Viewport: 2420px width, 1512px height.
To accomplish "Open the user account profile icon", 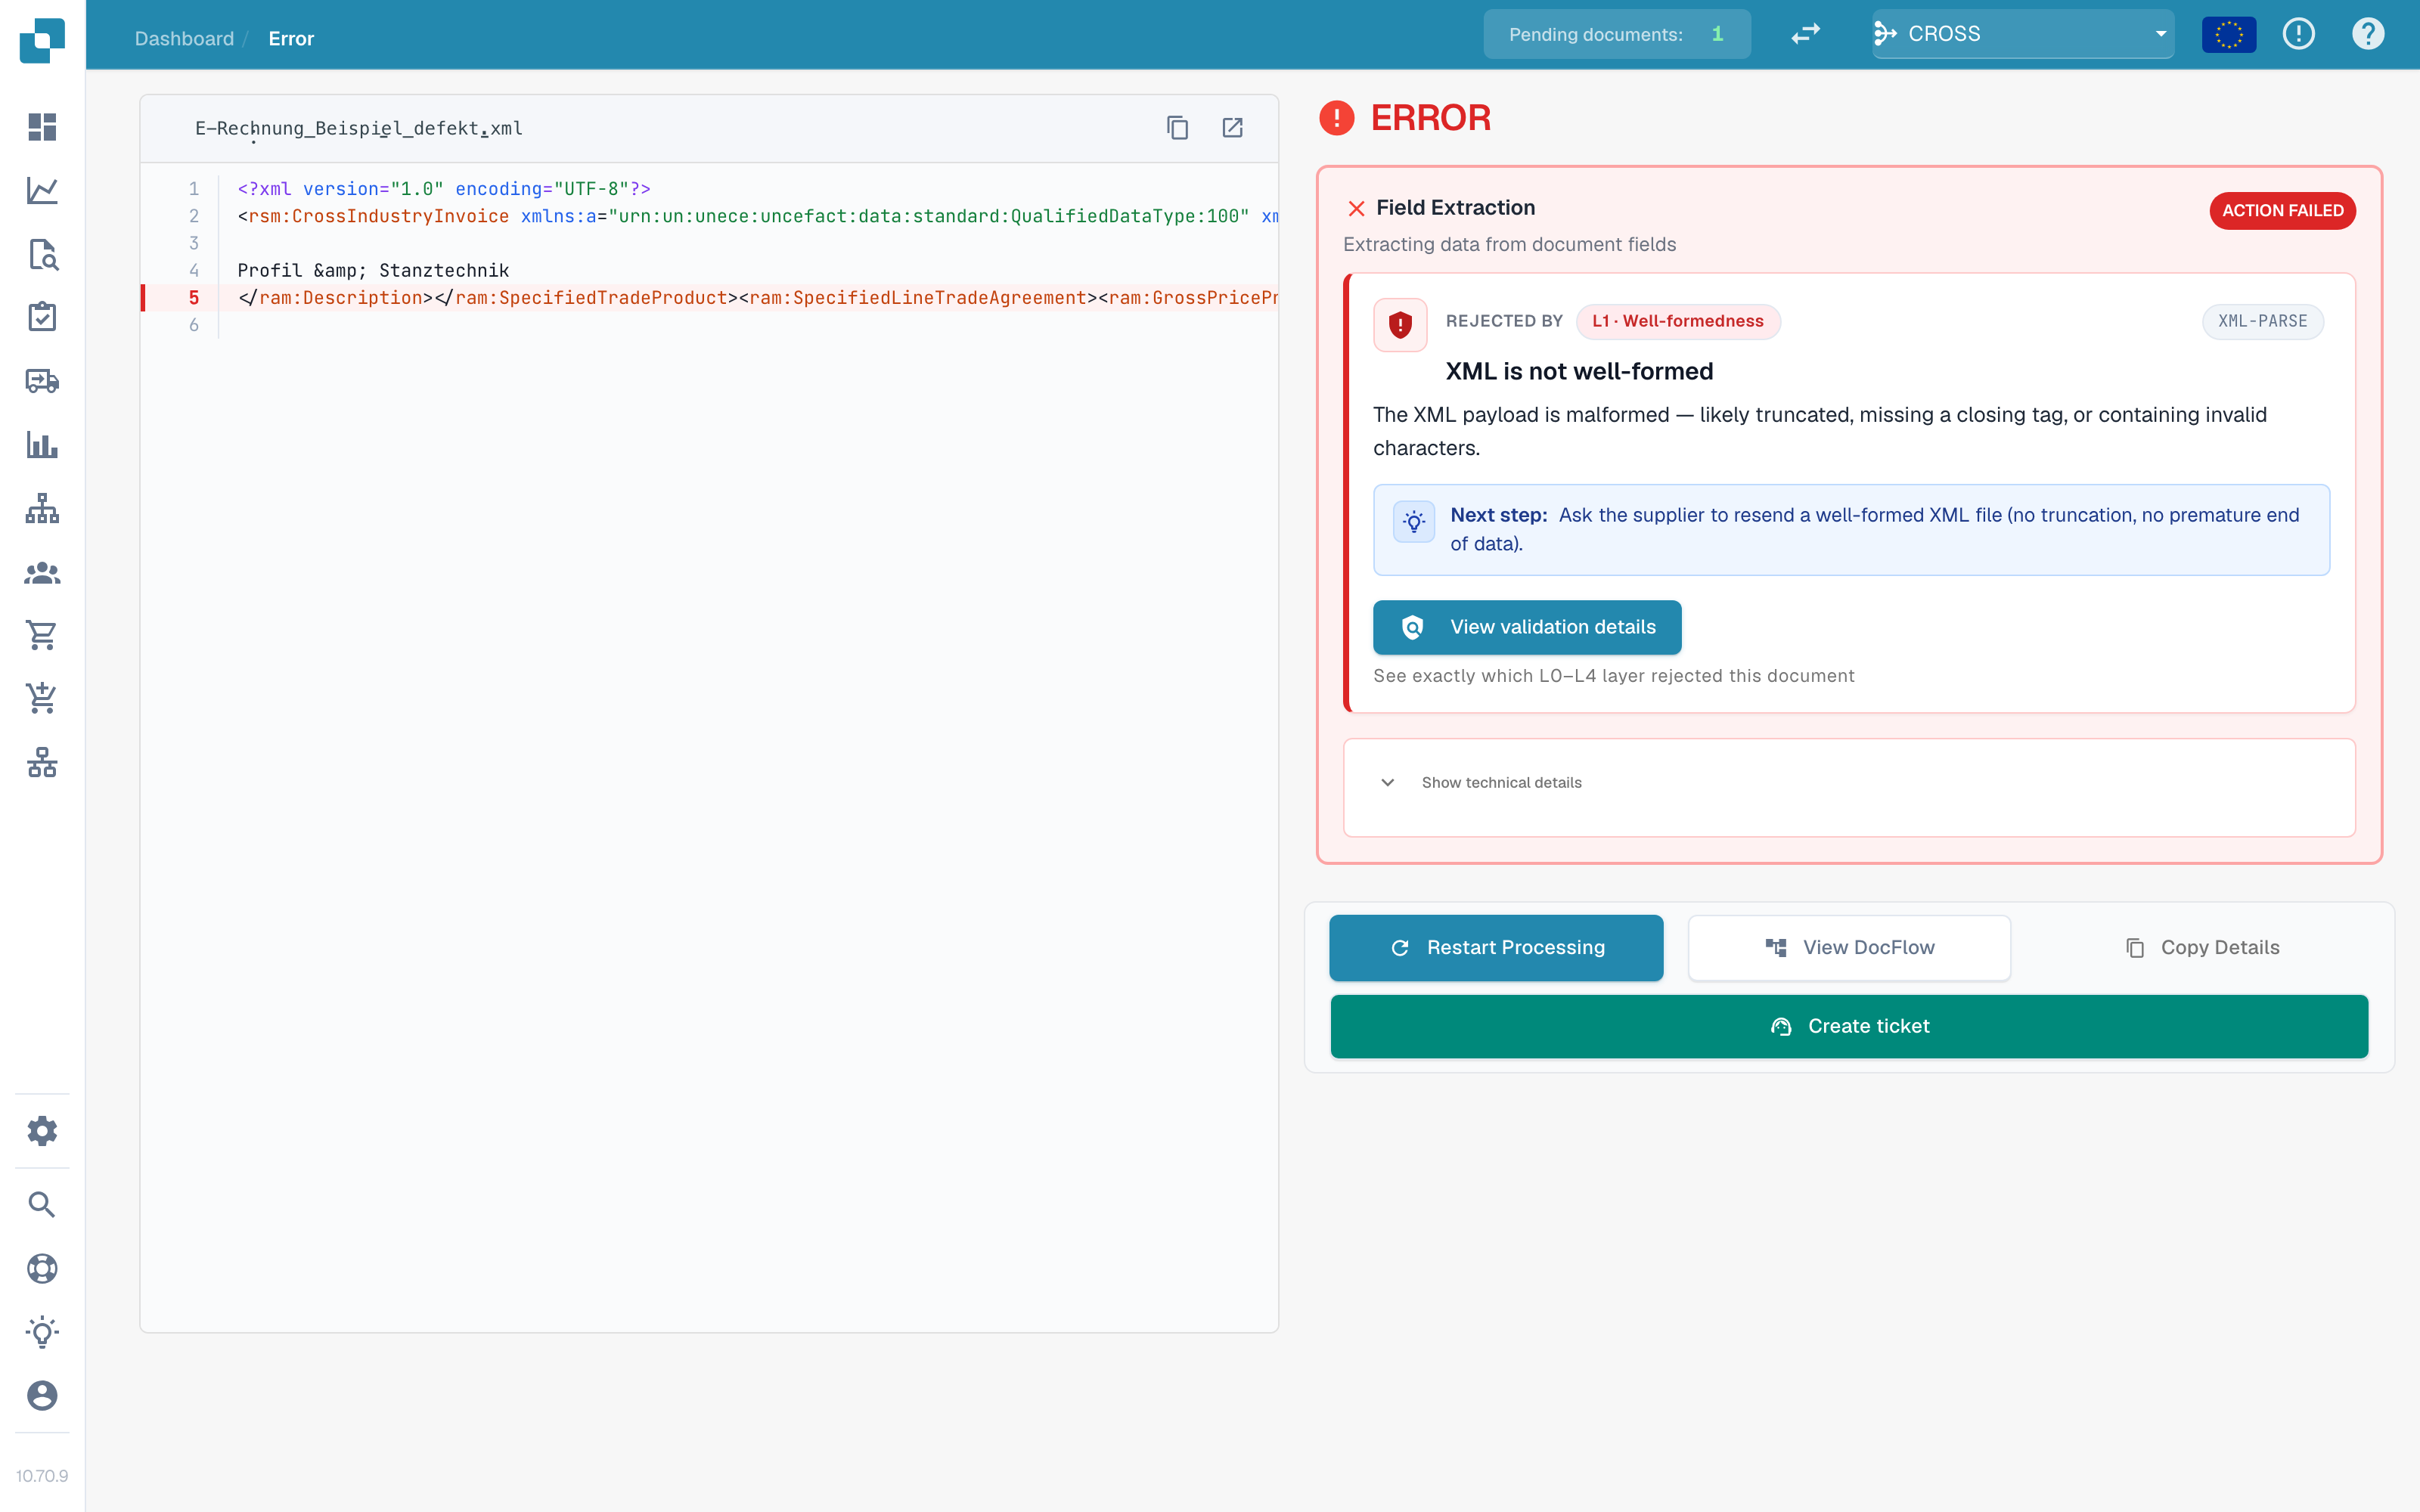I will pyautogui.click(x=42, y=1395).
